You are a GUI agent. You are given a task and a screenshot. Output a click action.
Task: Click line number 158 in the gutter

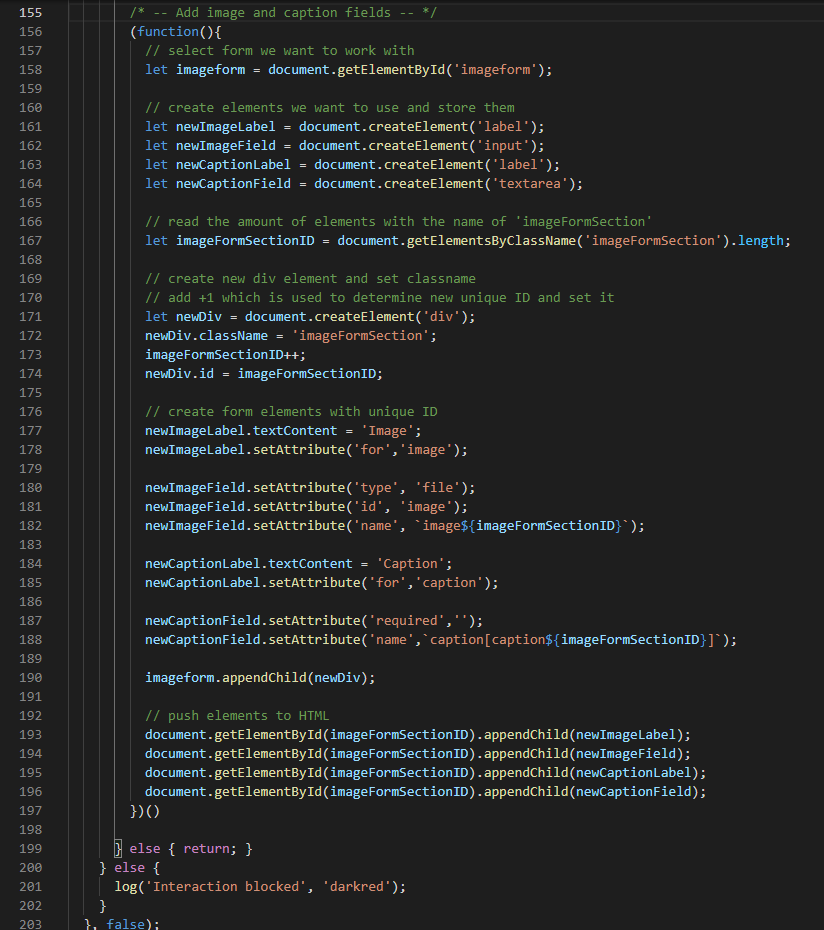(x=31, y=69)
